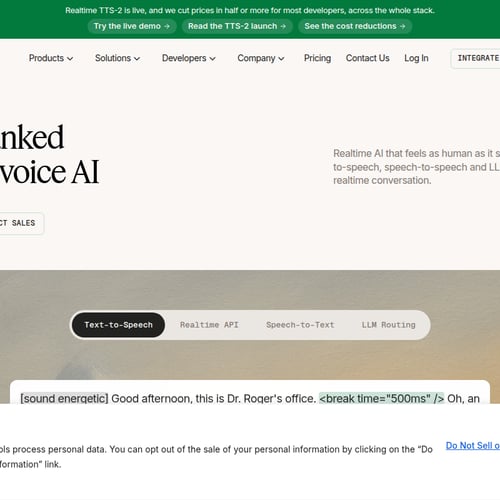Click arrow icon in 'See the cost reductions'
The image size is (500, 500).
click(x=403, y=26)
